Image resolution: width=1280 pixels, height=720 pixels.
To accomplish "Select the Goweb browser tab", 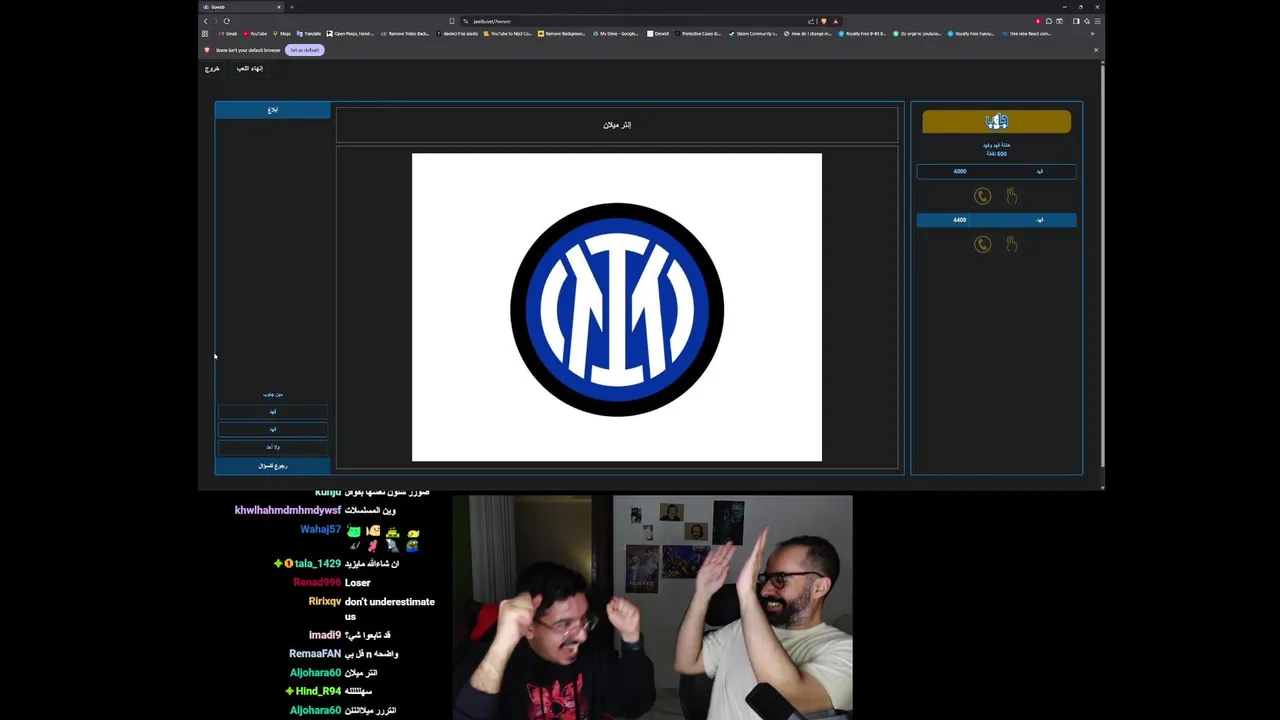I will [240, 7].
